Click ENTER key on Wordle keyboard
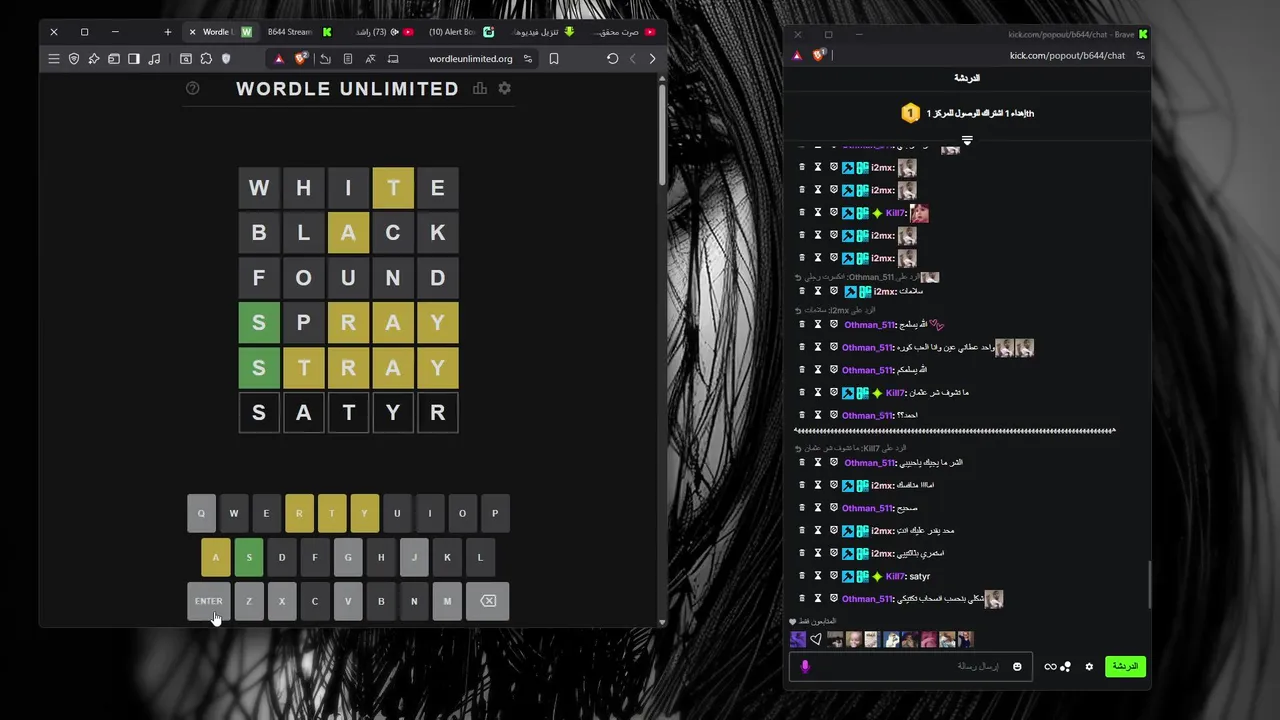Screen dimensions: 1280x720 pyautogui.click(x=208, y=601)
